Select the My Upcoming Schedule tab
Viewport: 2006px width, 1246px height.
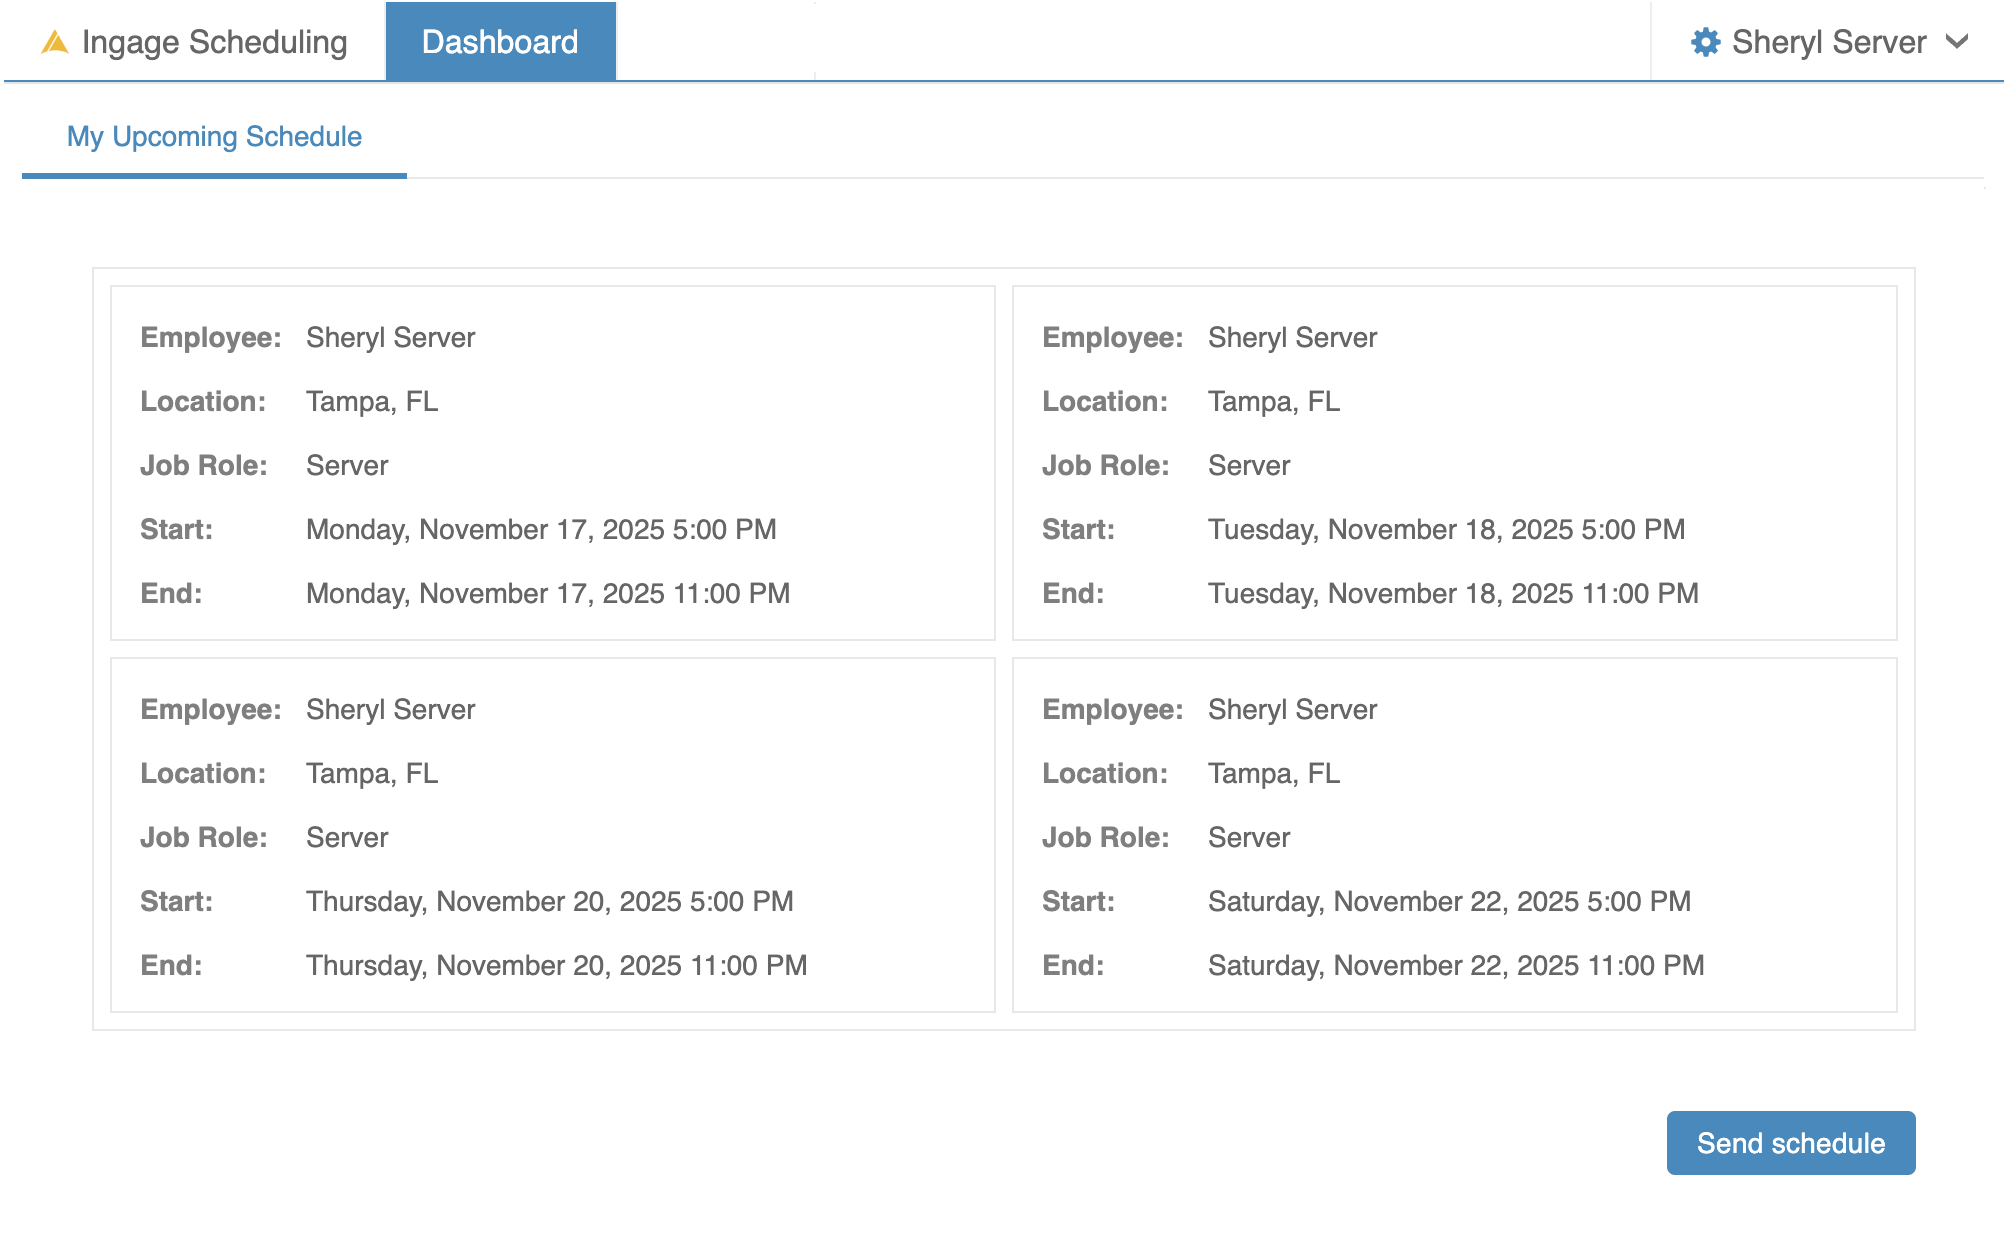[214, 137]
